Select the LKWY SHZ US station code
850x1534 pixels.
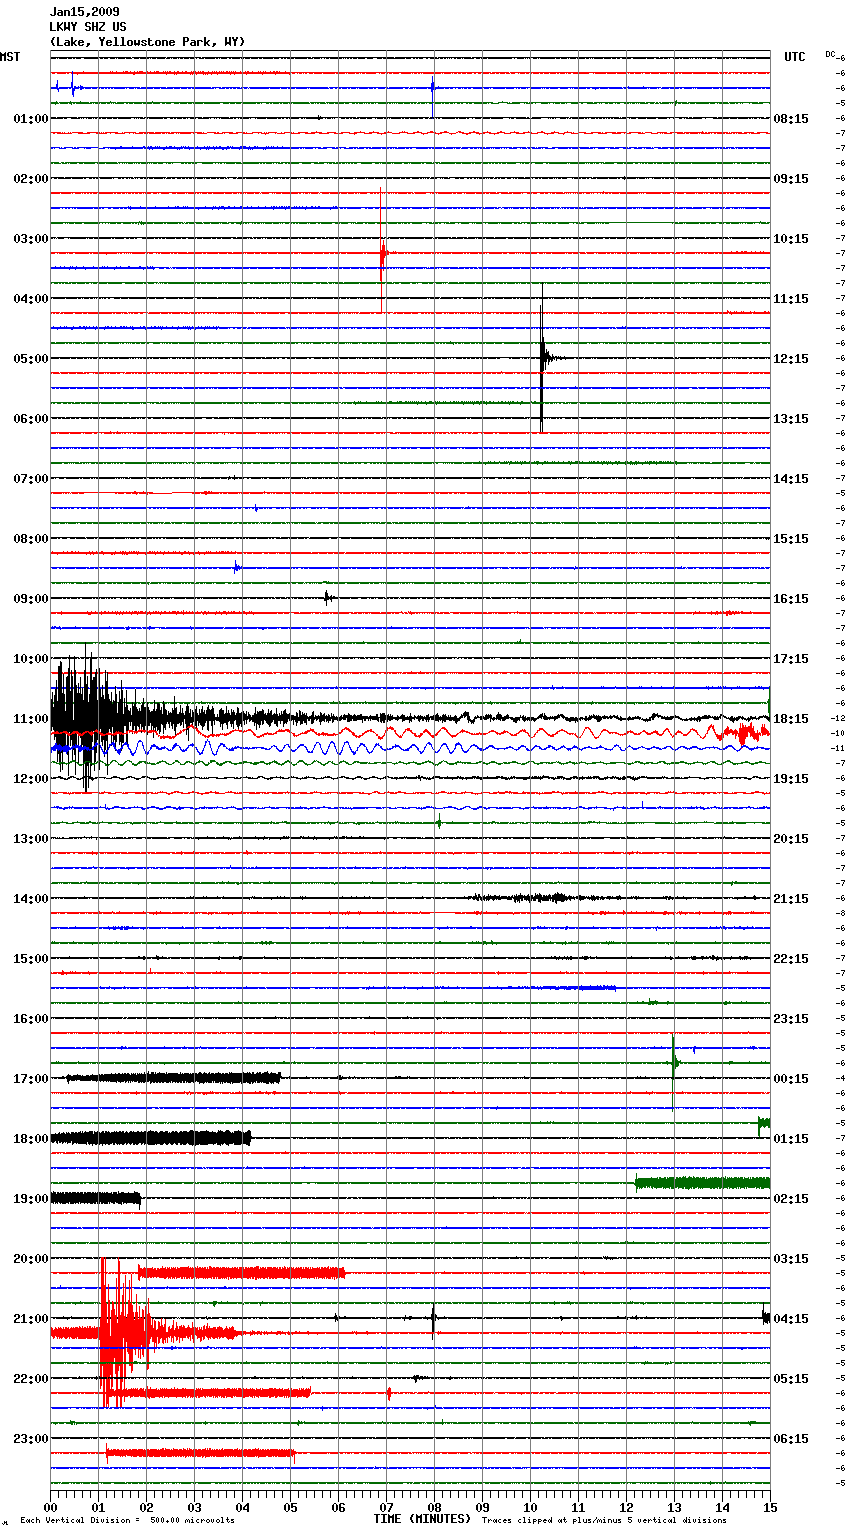tap(88, 27)
